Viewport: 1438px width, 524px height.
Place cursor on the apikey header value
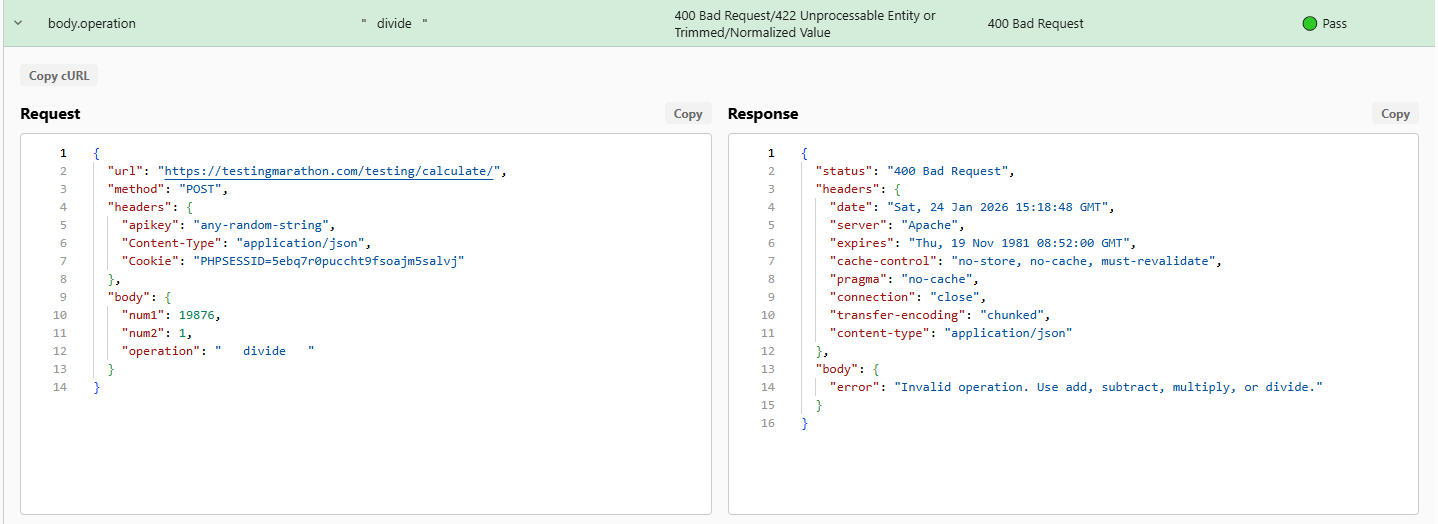click(264, 225)
